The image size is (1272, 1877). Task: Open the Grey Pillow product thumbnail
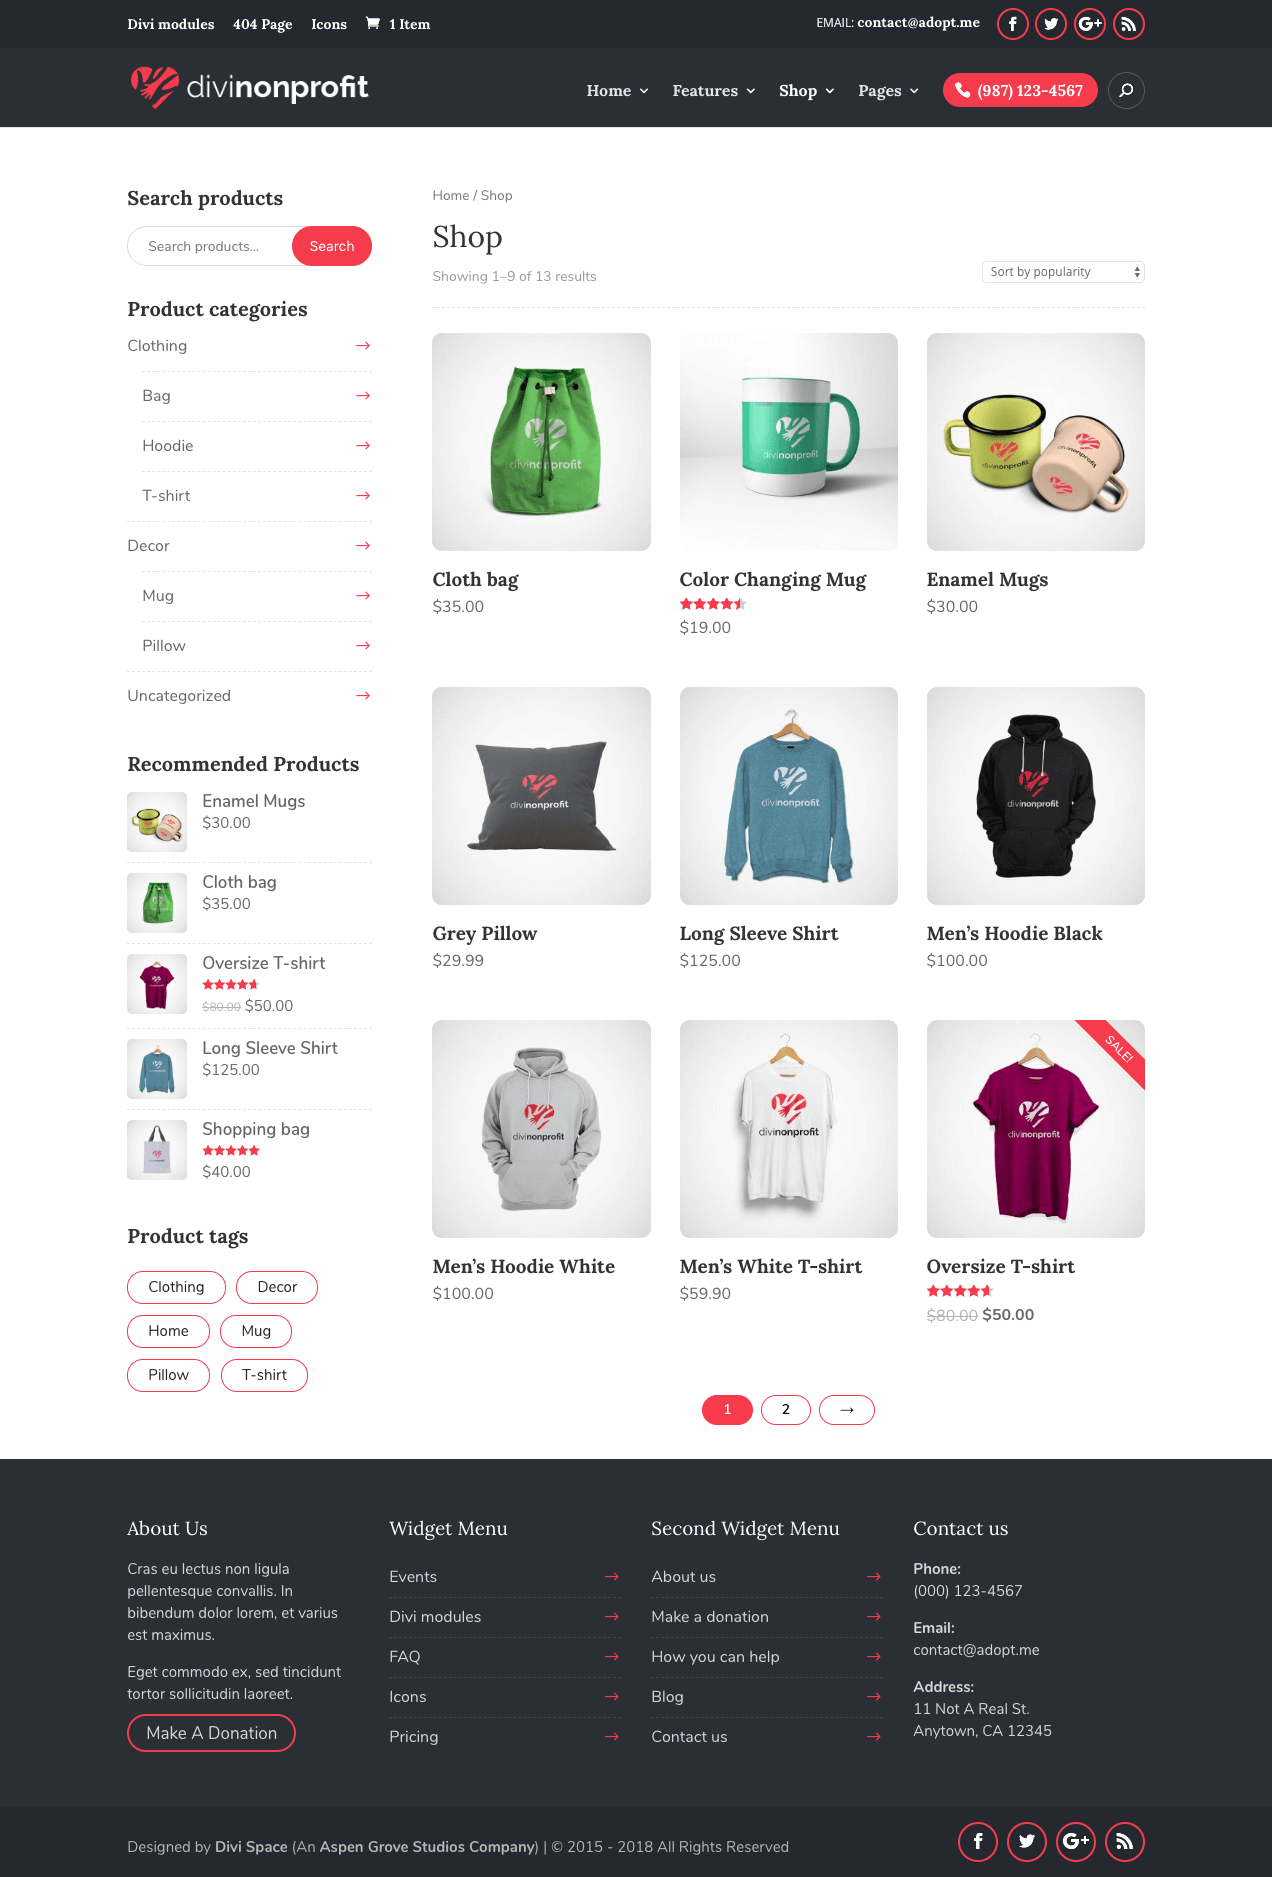(x=541, y=796)
